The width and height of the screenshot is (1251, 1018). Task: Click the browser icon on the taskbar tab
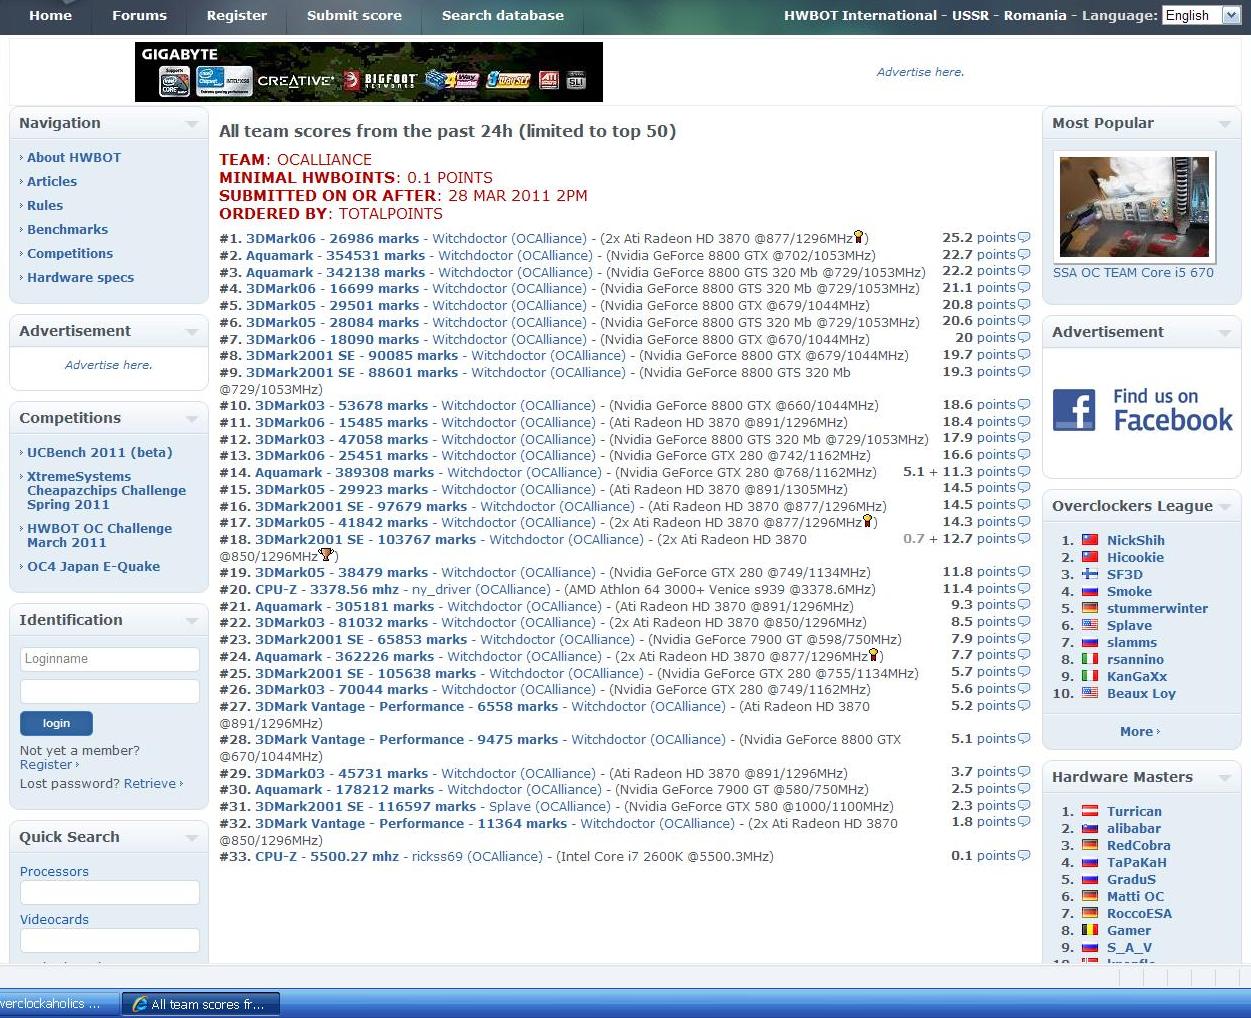(139, 1004)
